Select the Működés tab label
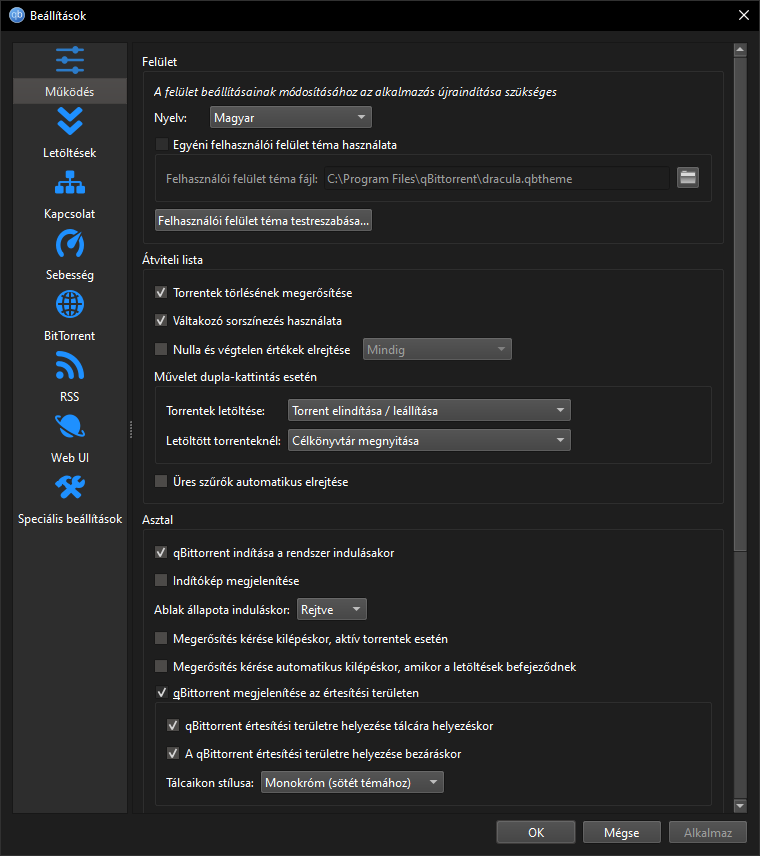Screen dimensions: 760x856 click(x=69, y=92)
